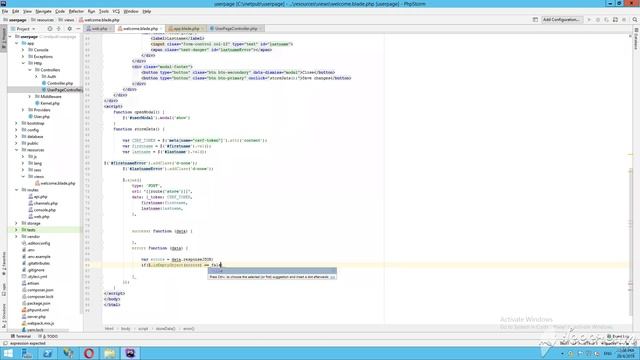The height and width of the screenshot is (360, 640).
Task: Open the Event Log in status bar
Action: tap(618, 336)
